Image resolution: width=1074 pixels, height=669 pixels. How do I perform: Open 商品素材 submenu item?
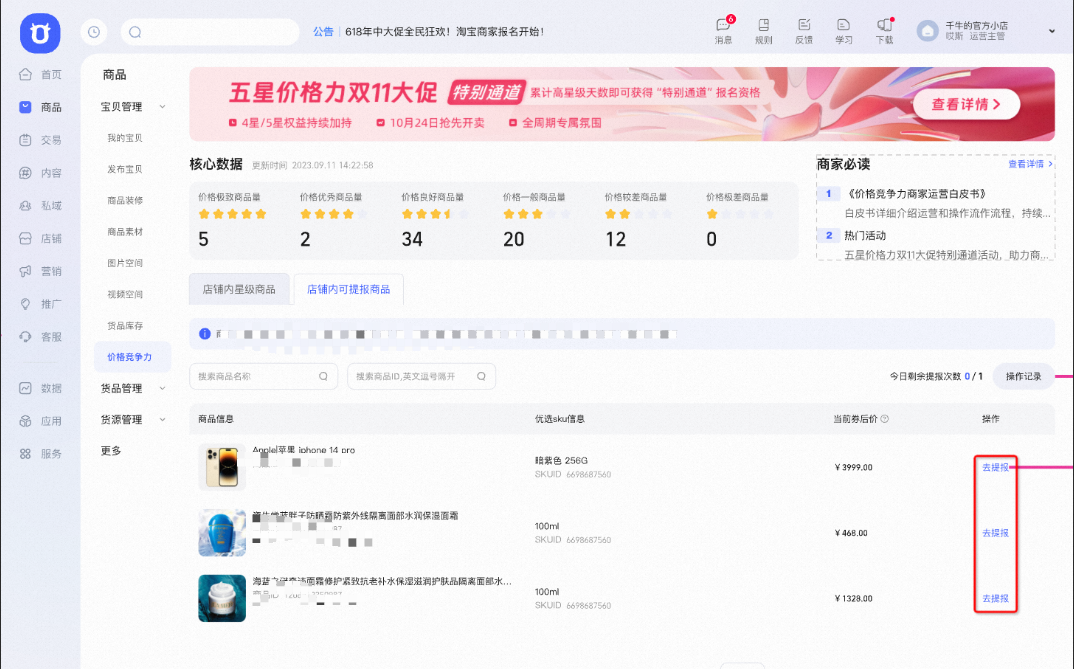click(x=125, y=232)
